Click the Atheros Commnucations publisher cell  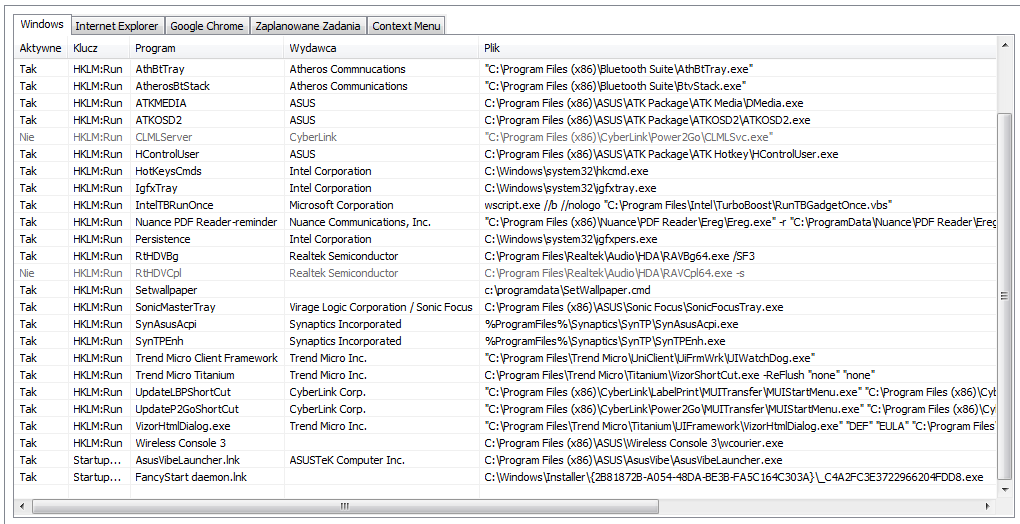[347, 69]
